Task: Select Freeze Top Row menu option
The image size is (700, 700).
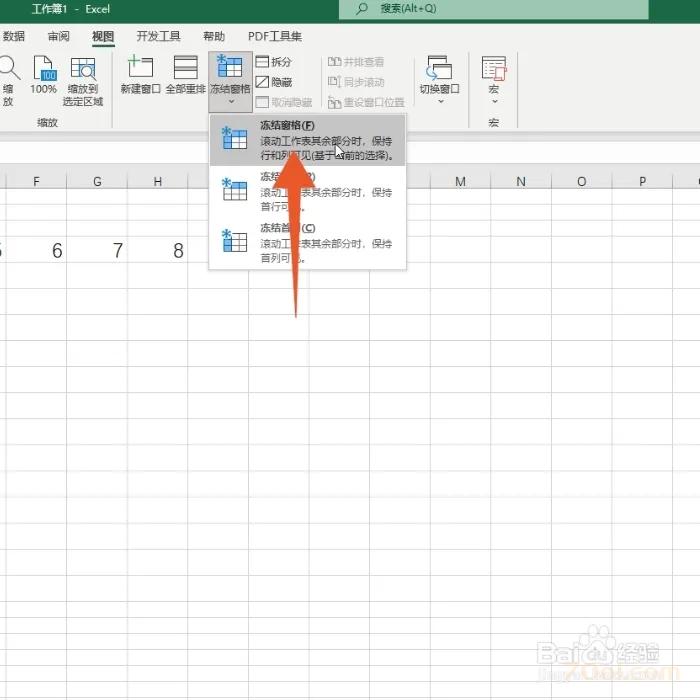Action: click(308, 191)
